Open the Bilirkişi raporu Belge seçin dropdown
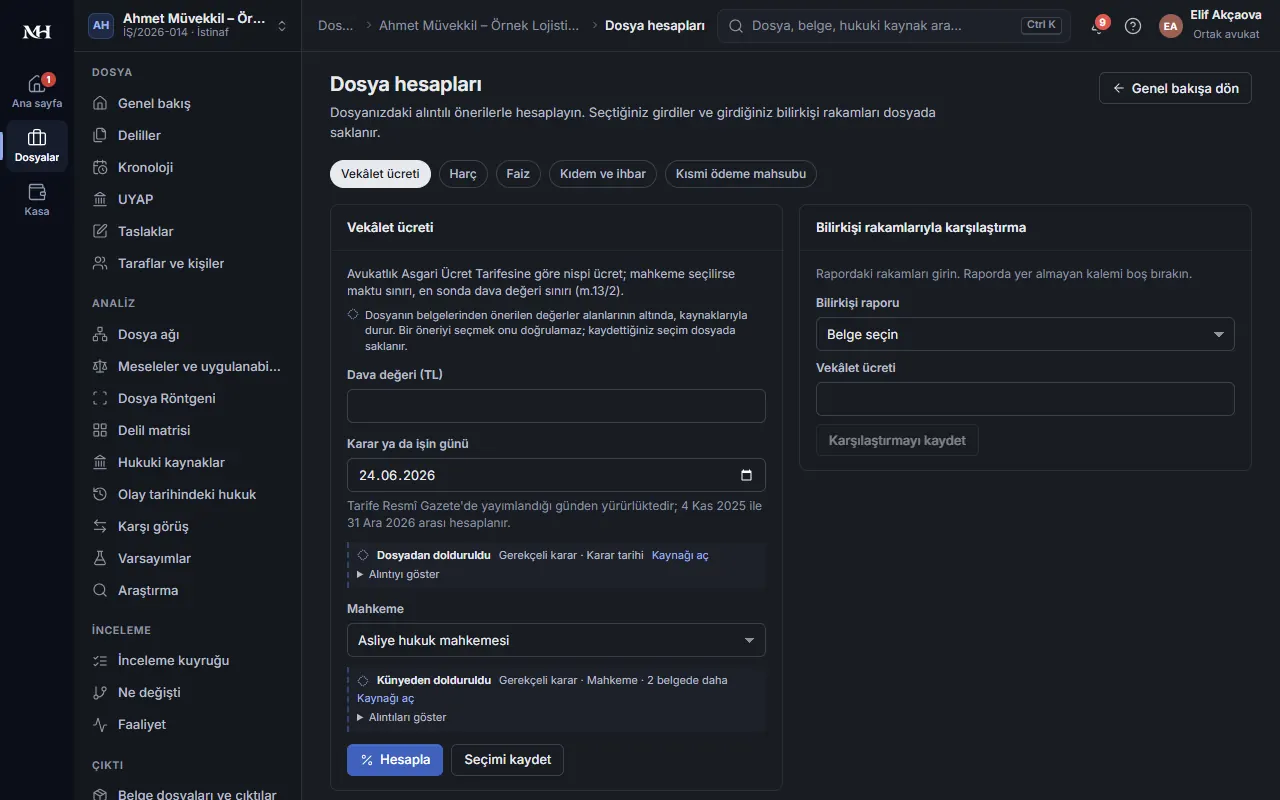1280x800 pixels. coord(1025,334)
